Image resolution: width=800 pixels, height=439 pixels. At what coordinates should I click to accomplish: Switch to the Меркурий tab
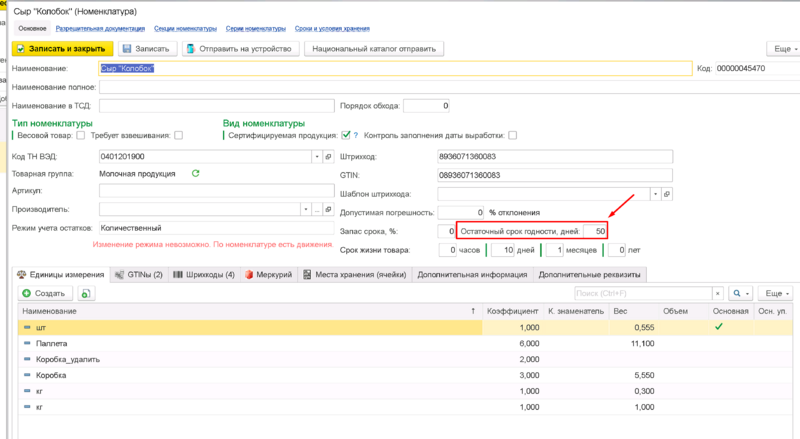point(268,275)
